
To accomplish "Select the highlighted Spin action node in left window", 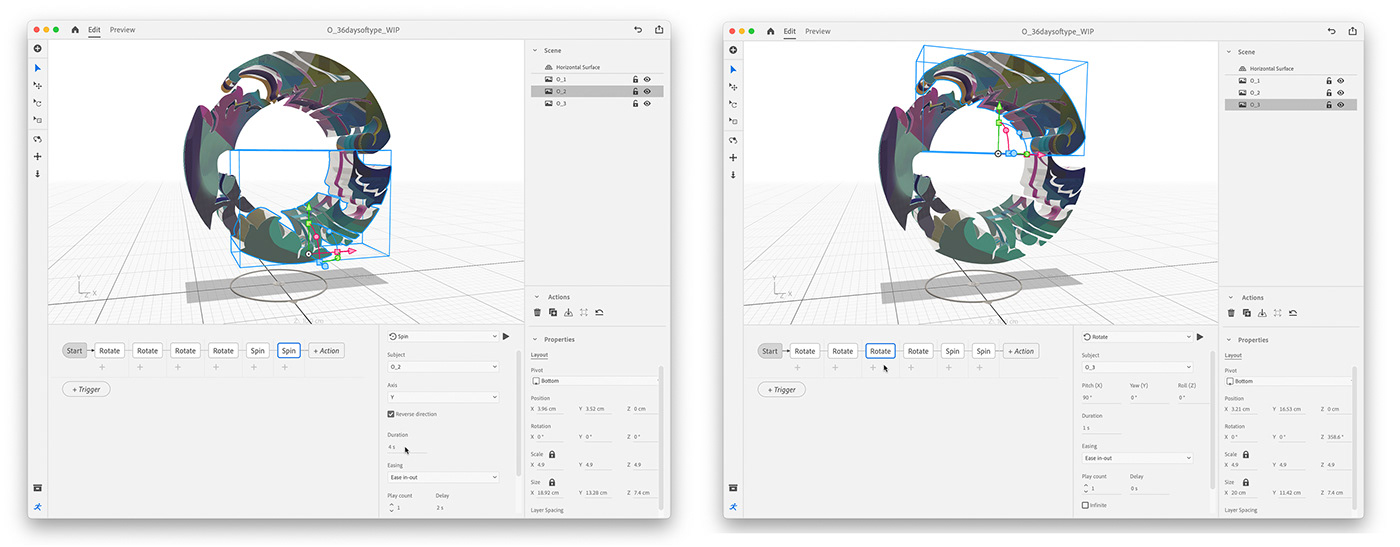I will pos(289,350).
